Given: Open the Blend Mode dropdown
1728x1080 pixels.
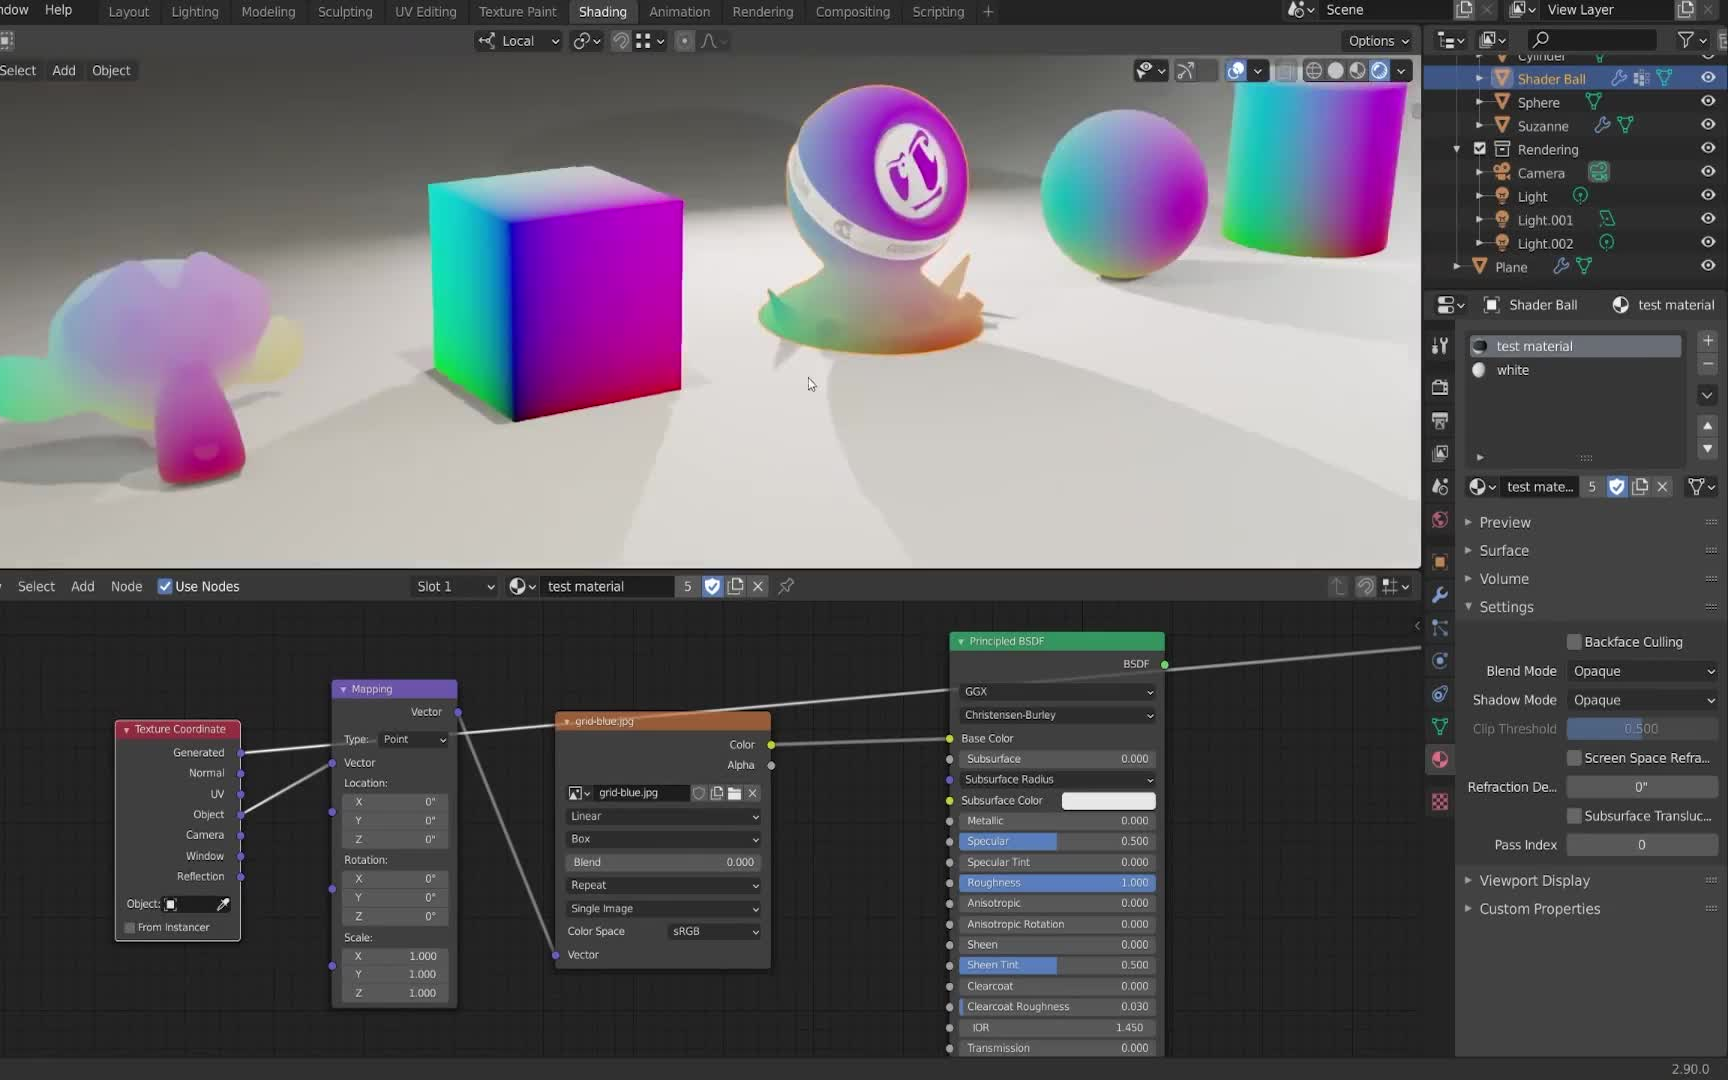Looking at the screenshot, I should [x=1642, y=671].
